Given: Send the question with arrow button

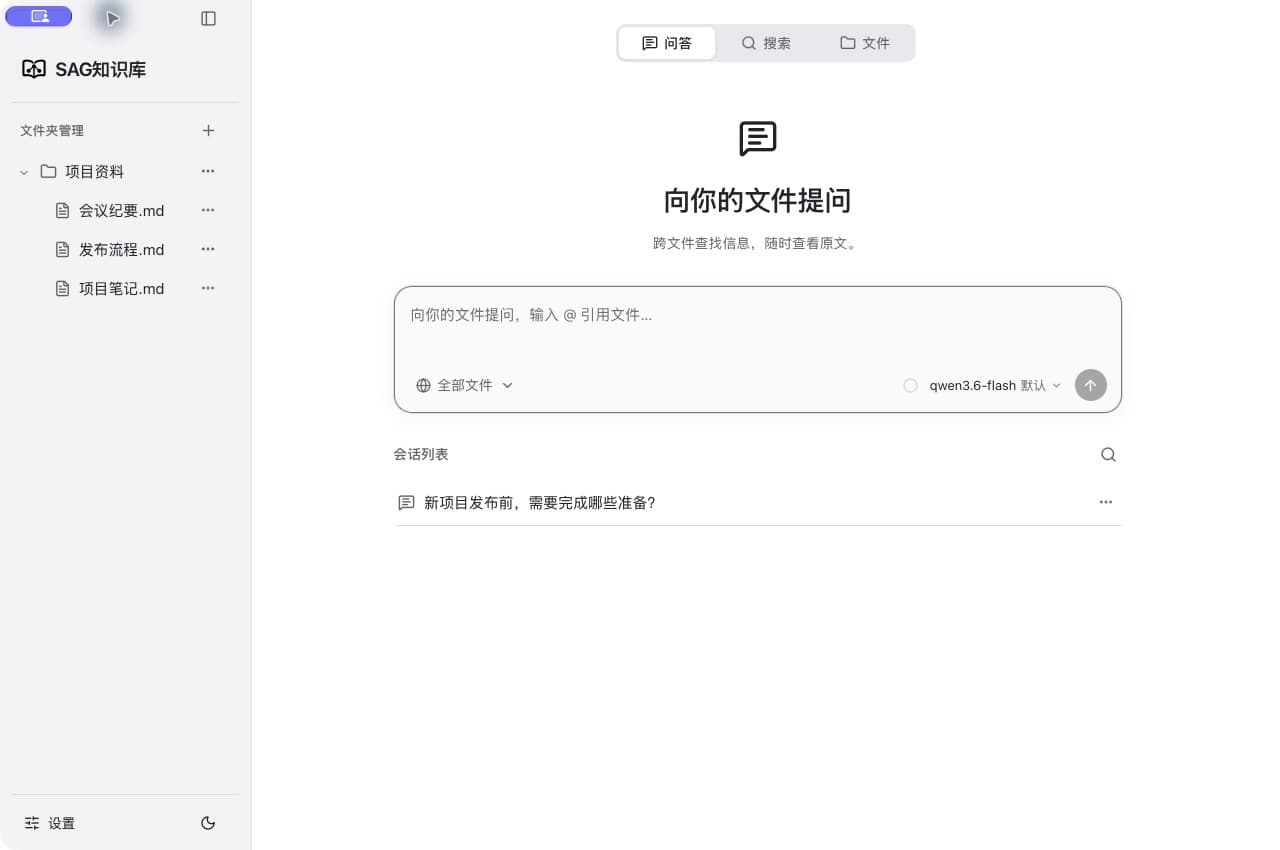Looking at the screenshot, I should coord(1091,385).
